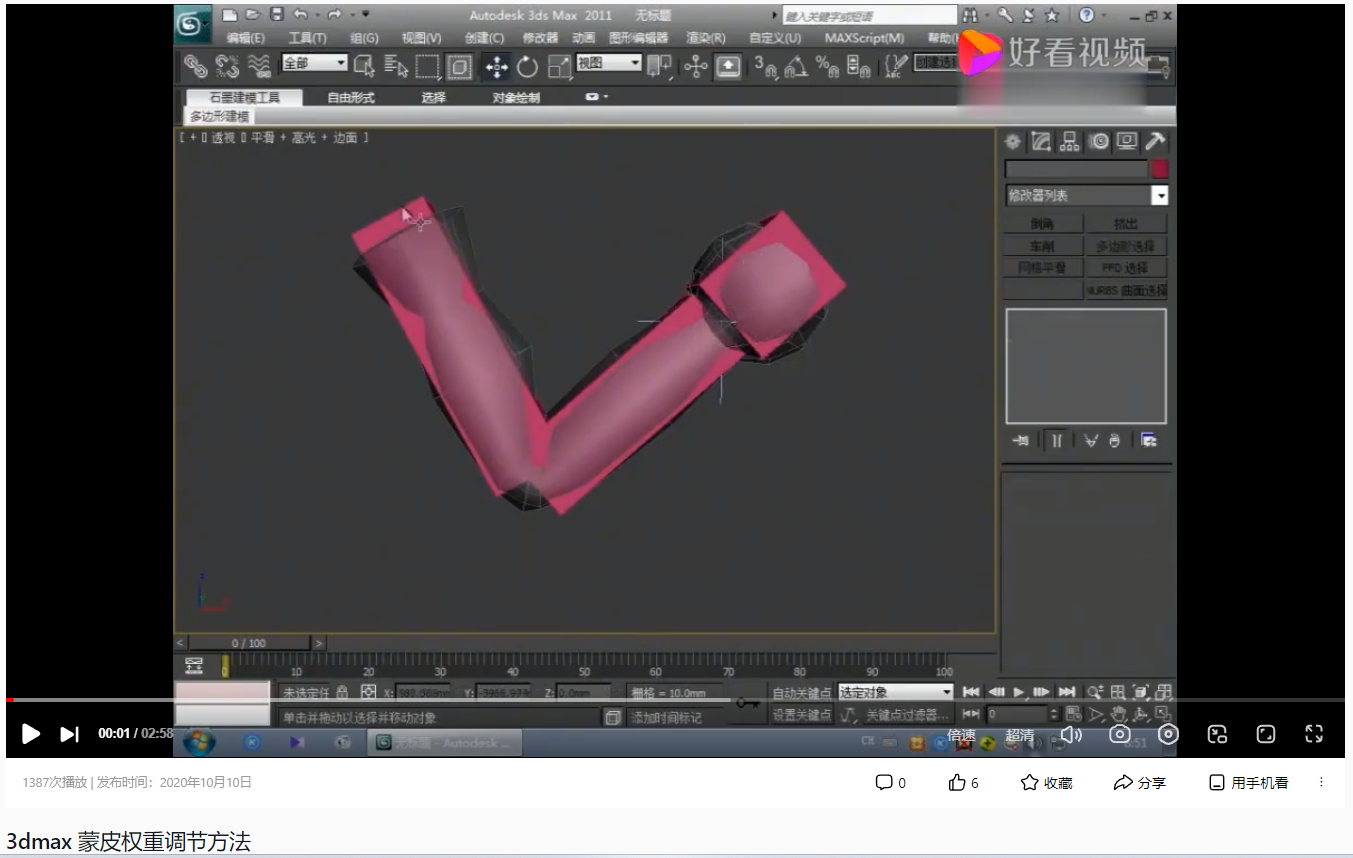1353x858 pixels.
Task: Toggle the 自动关键点 auto key button
Action: pos(802,693)
